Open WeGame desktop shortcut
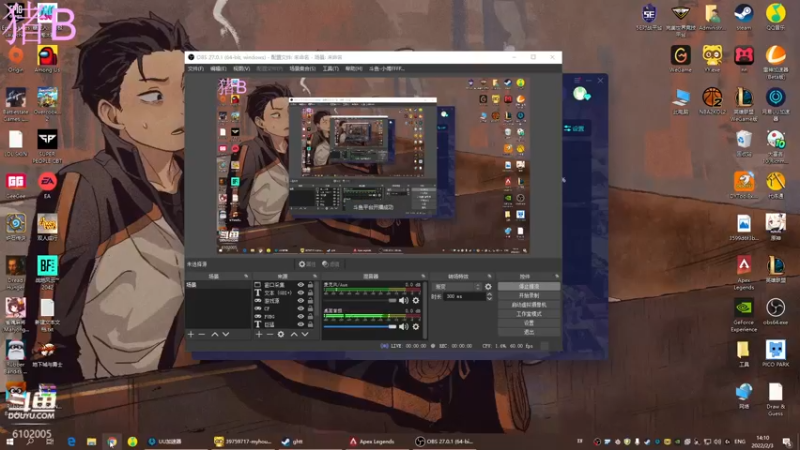The width and height of the screenshot is (800, 450). 681,59
